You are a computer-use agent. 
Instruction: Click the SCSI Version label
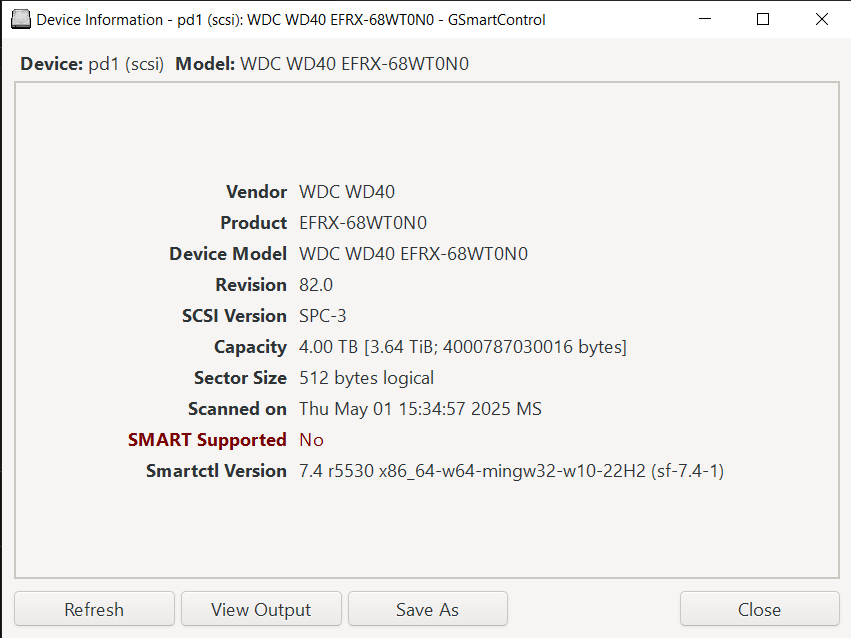pyautogui.click(x=234, y=316)
